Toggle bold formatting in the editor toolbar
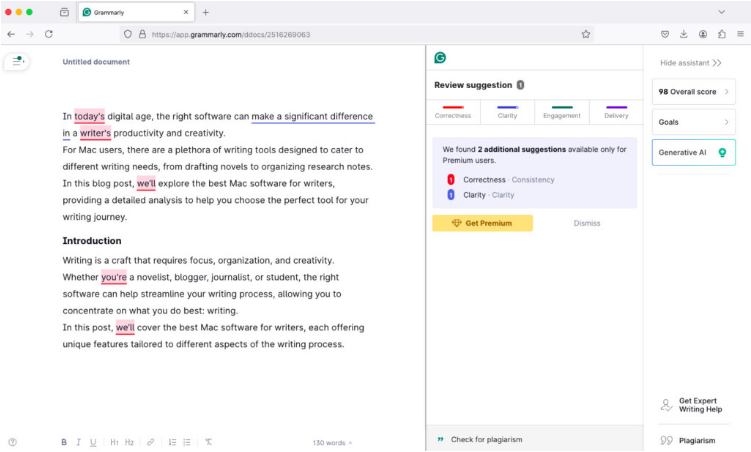Screen dimensions: 751x452 coord(64,441)
